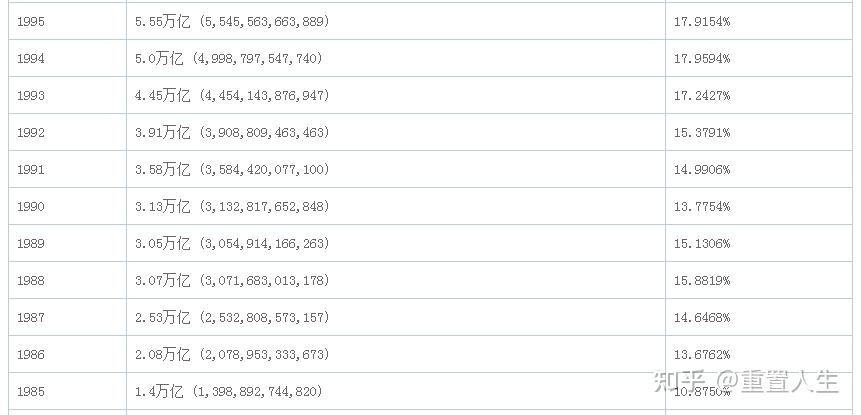The height and width of the screenshot is (415, 861).
Task: Click the 1989 year cell
Action: click(31, 243)
